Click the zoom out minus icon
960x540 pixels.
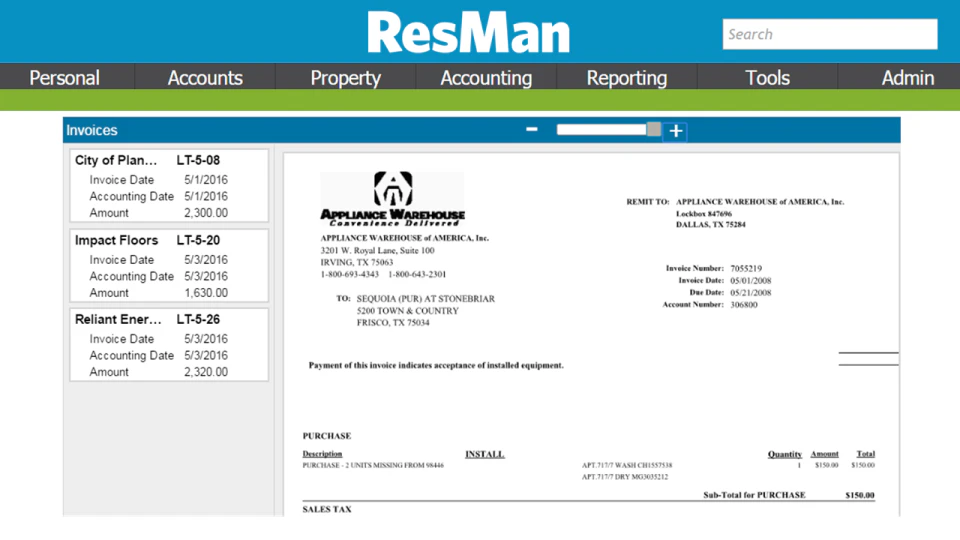coord(531,129)
